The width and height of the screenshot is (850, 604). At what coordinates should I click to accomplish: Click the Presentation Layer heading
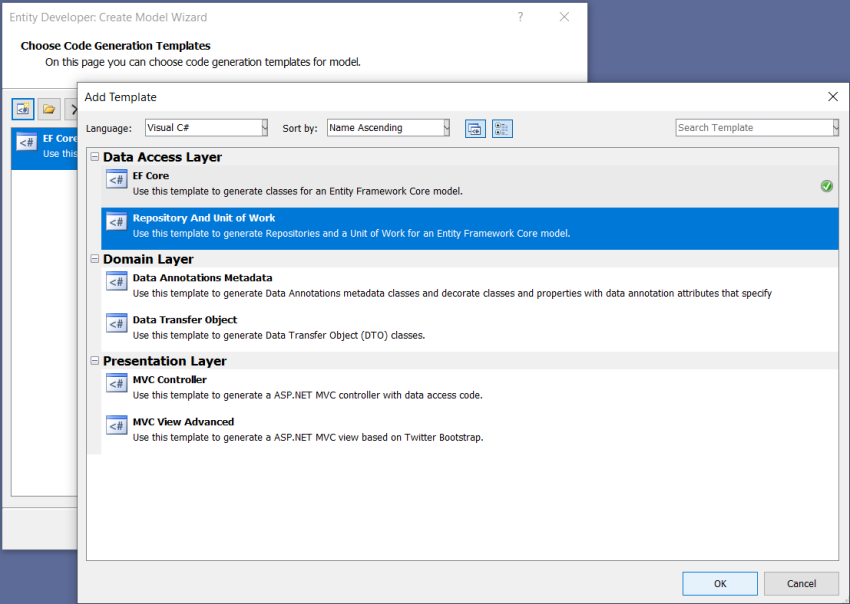tap(165, 361)
